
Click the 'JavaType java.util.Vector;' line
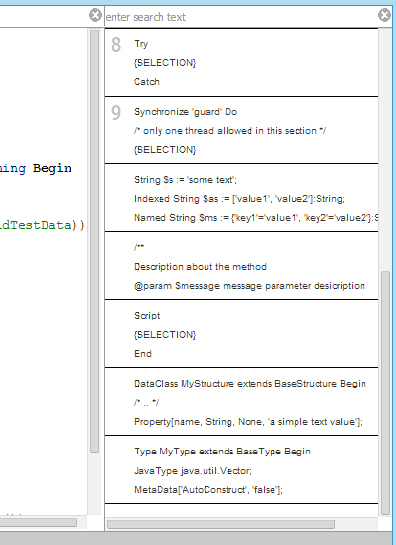coord(193,471)
